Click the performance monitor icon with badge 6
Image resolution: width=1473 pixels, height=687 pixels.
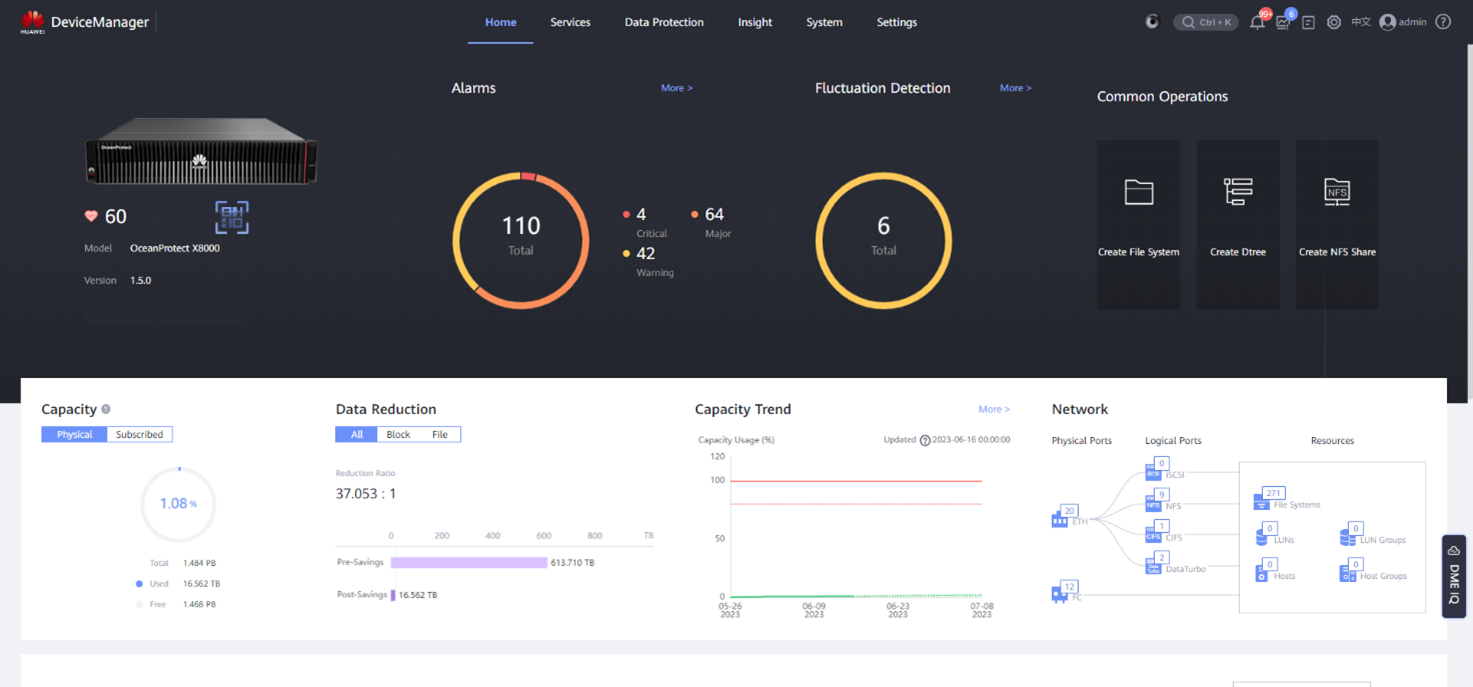1283,22
